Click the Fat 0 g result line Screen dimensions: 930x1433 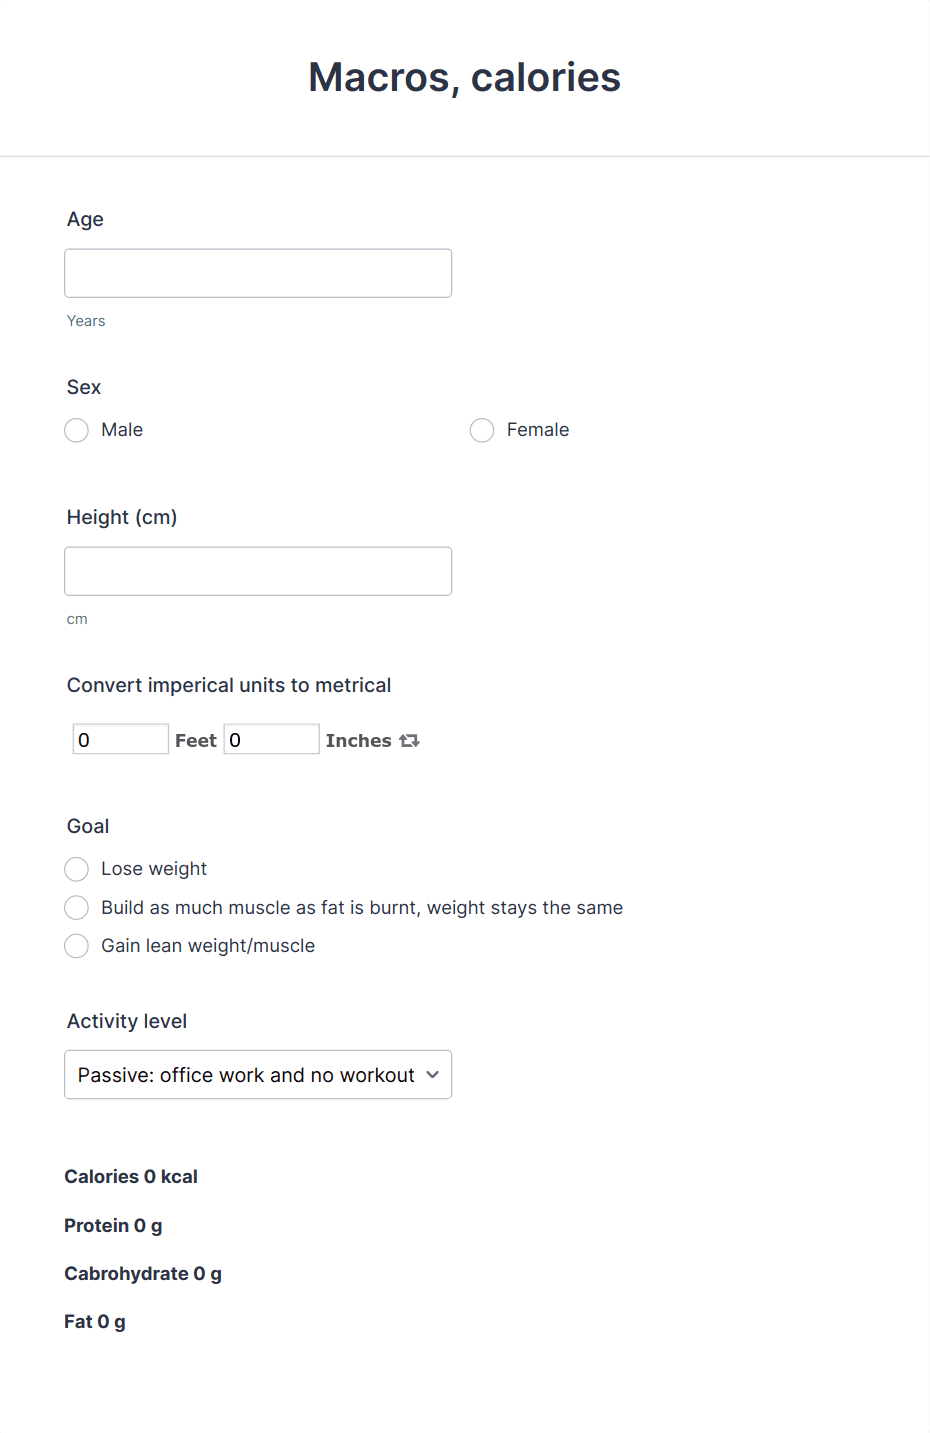click(x=94, y=1321)
